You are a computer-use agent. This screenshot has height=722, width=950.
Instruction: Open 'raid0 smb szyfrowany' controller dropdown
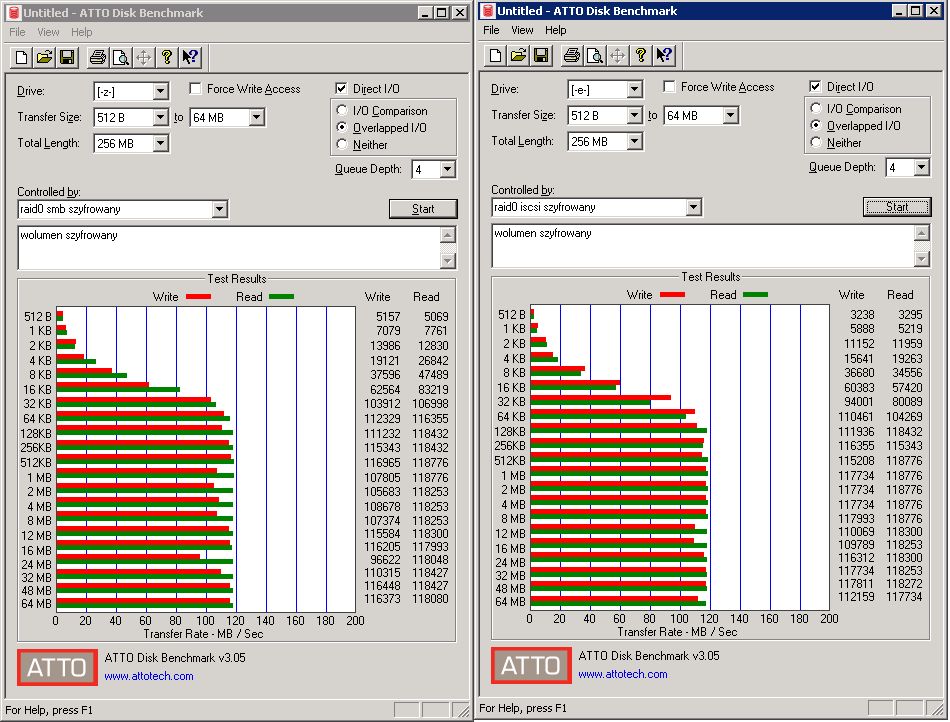pos(219,209)
